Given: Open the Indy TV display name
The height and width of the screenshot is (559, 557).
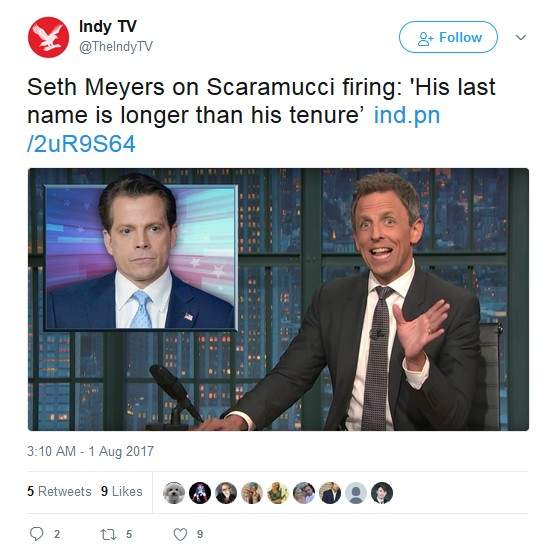Looking at the screenshot, I should click(108, 26).
